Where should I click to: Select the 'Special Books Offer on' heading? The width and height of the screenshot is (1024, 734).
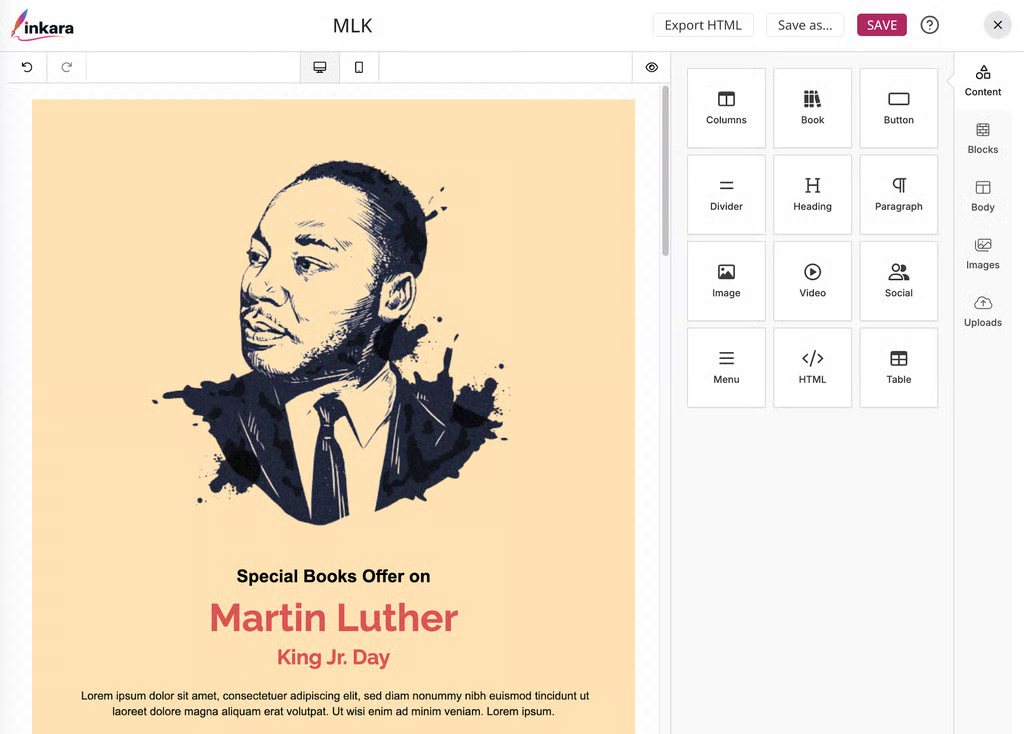(x=333, y=576)
